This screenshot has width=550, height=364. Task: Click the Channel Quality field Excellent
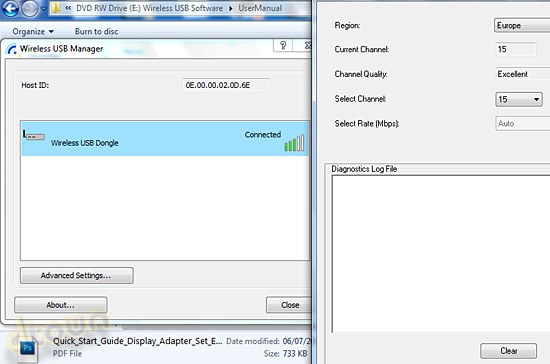click(523, 74)
